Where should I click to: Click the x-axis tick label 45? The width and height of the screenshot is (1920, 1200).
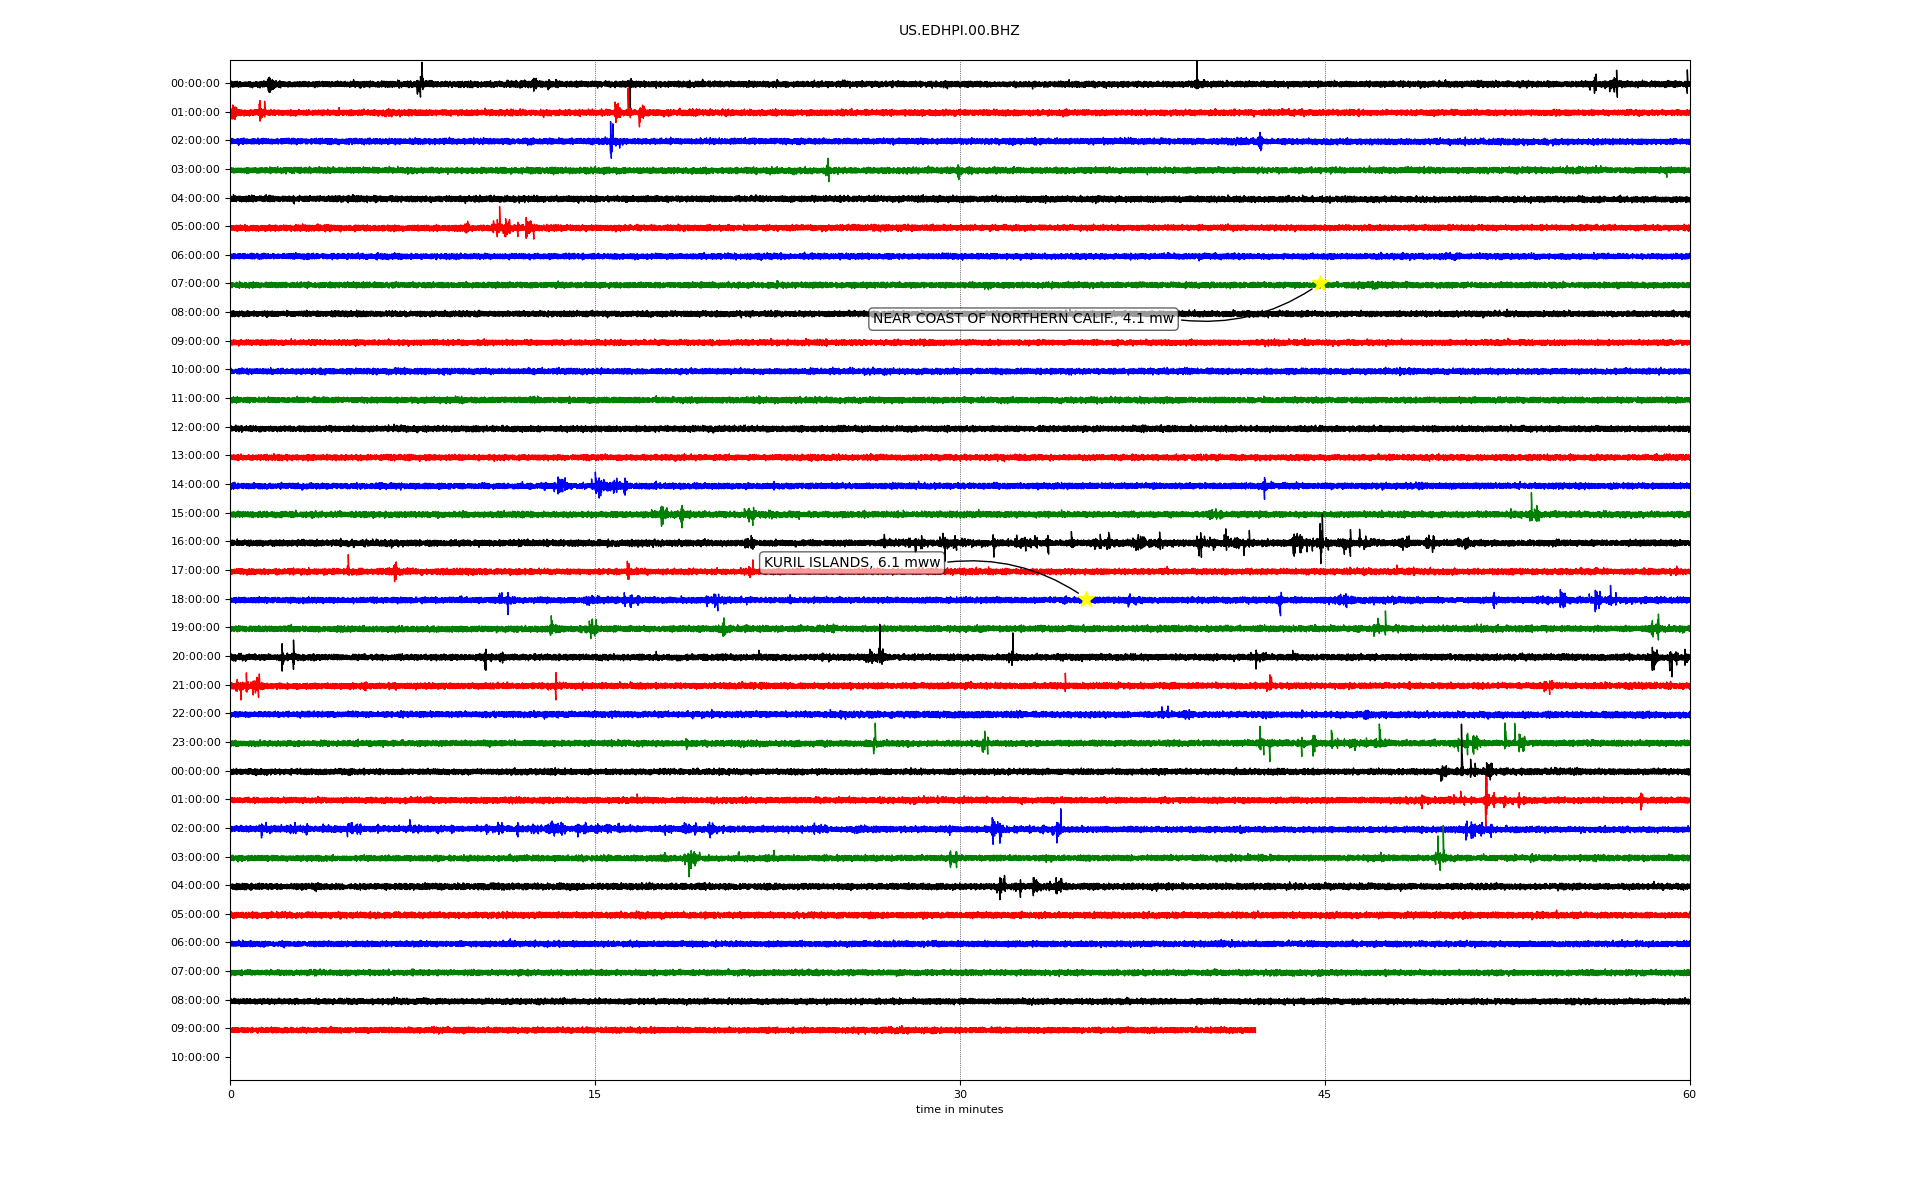(x=1325, y=1094)
